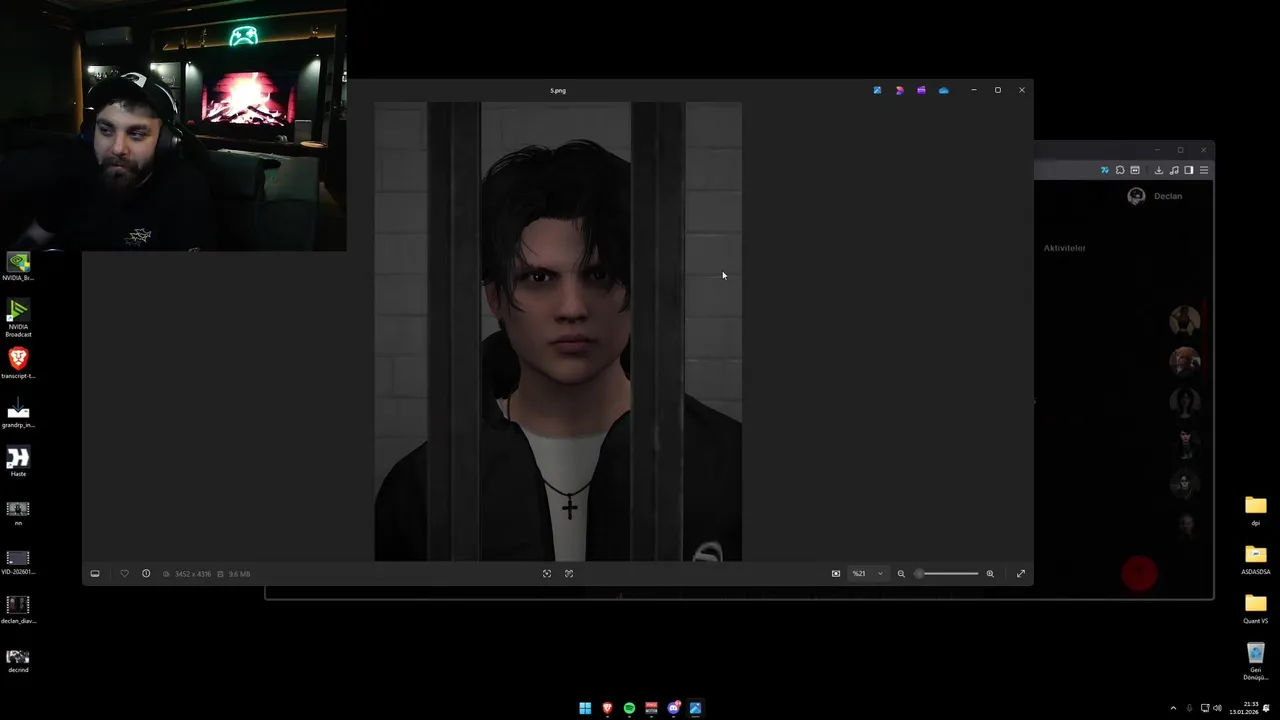This screenshot has height=720, width=1280.
Task: Open the ASDASDSA folder on desktop
Action: click(x=1256, y=559)
